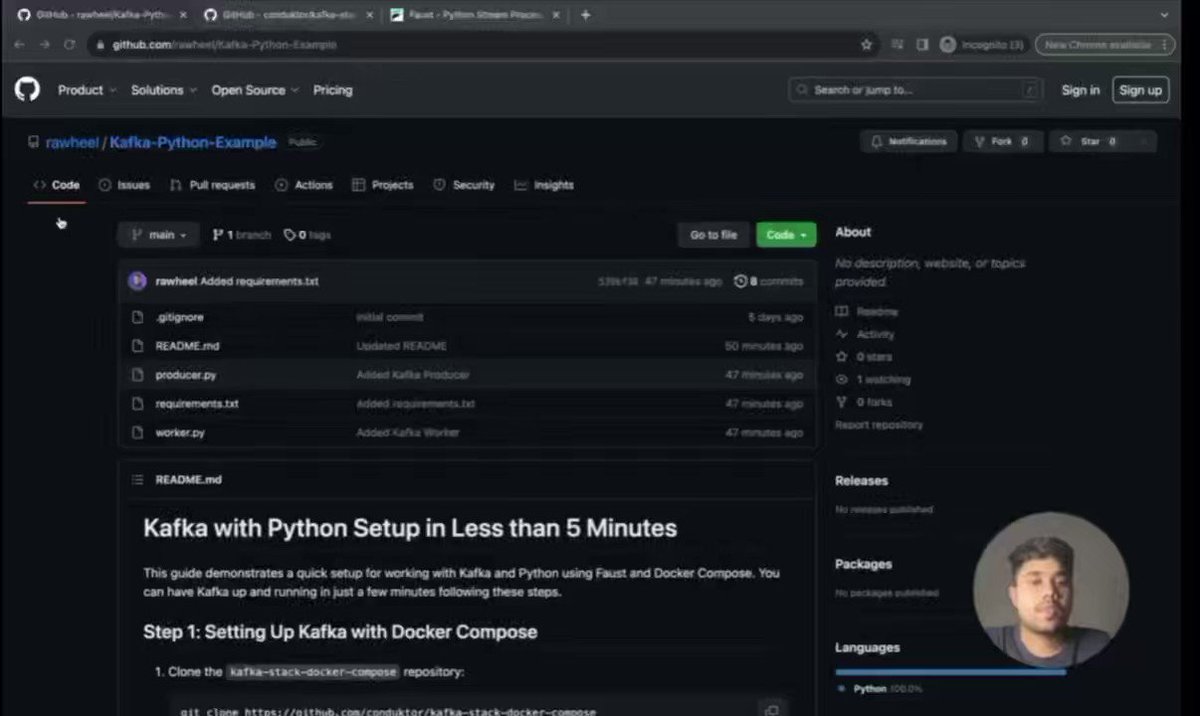Open a new browser tab with plus icon

click(x=585, y=15)
